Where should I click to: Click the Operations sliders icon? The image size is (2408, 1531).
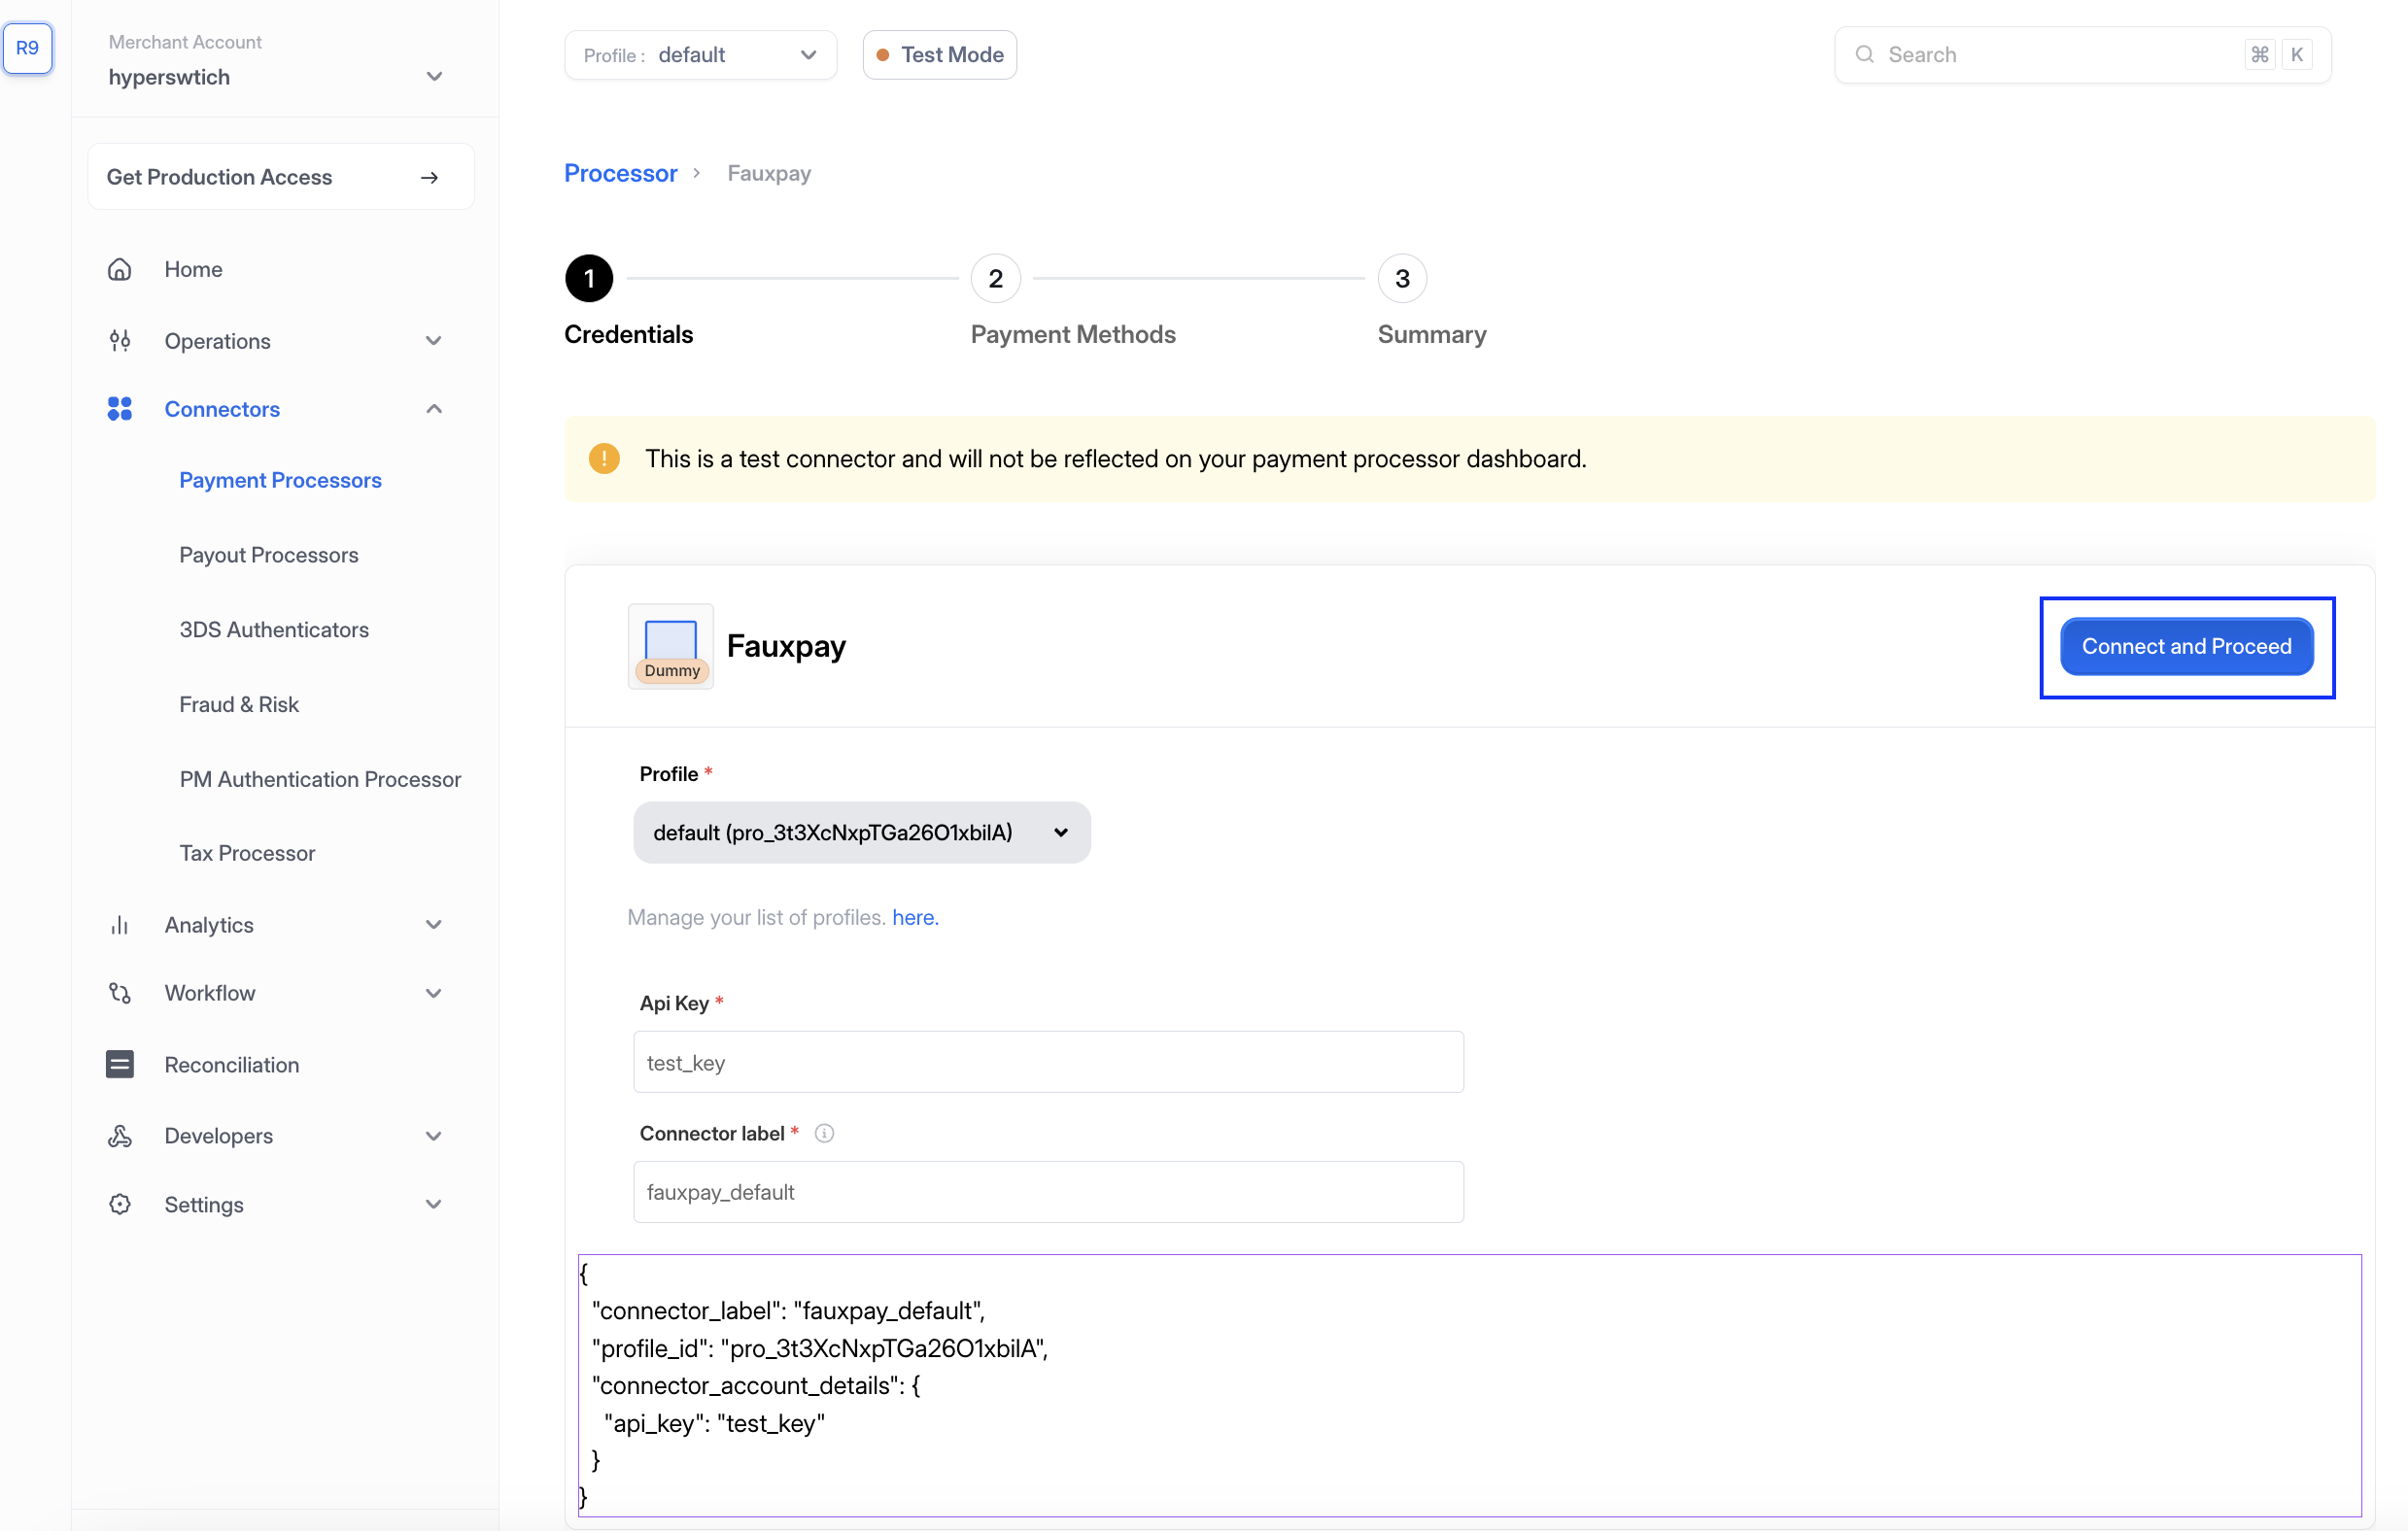(x=120, y=341)
